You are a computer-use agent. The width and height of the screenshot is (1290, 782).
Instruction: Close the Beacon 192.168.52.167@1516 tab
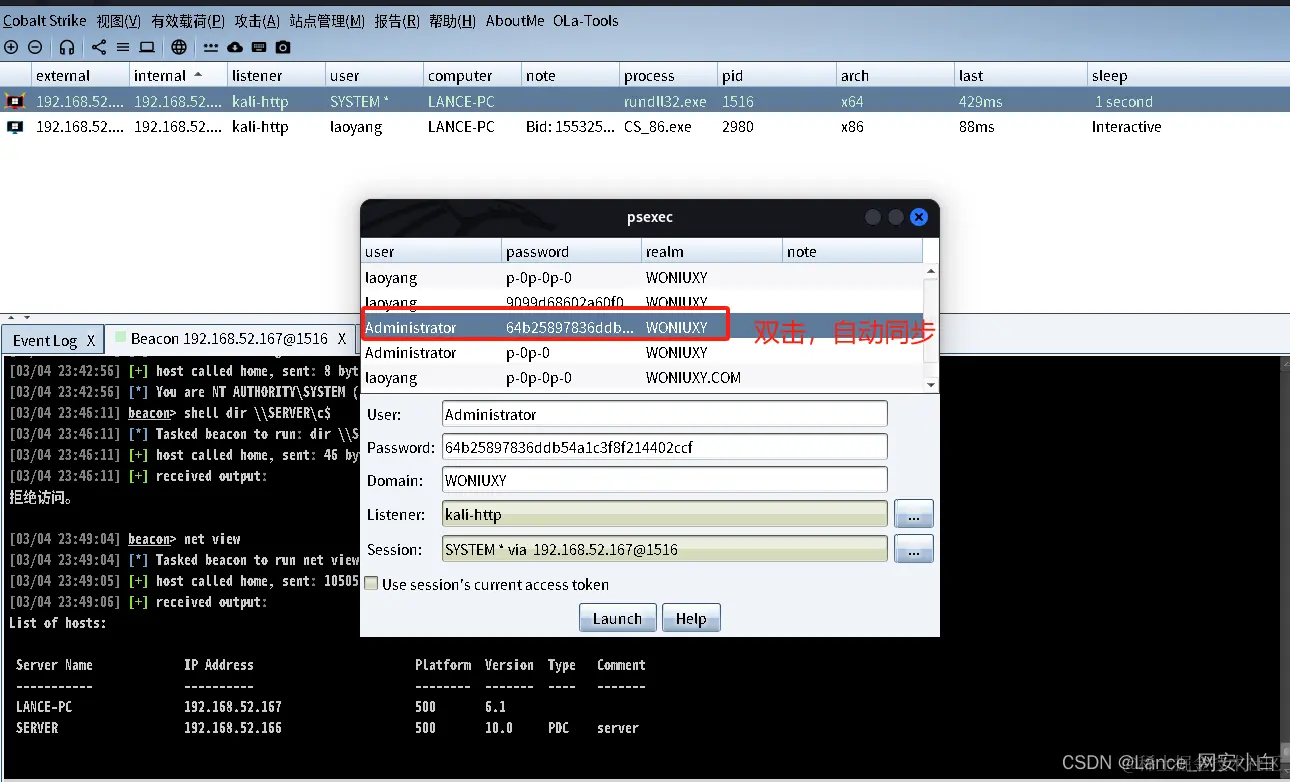tap(341, 339)
